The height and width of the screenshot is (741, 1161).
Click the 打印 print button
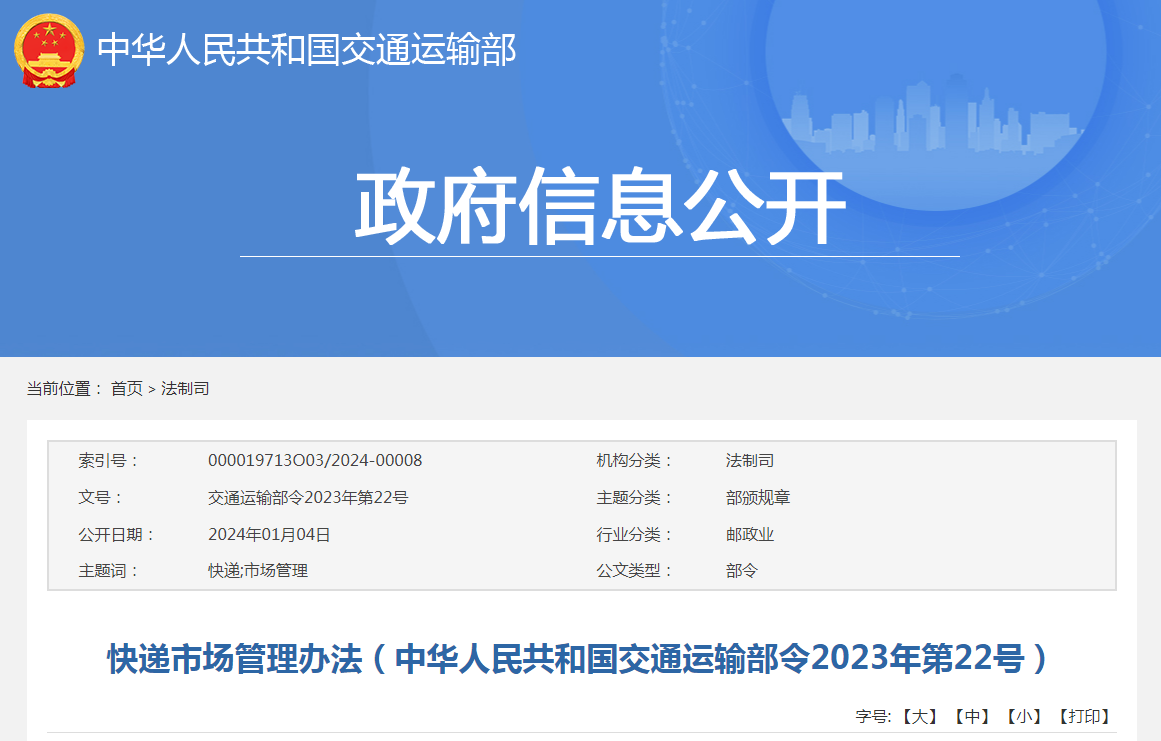[x=1085, y=717]
